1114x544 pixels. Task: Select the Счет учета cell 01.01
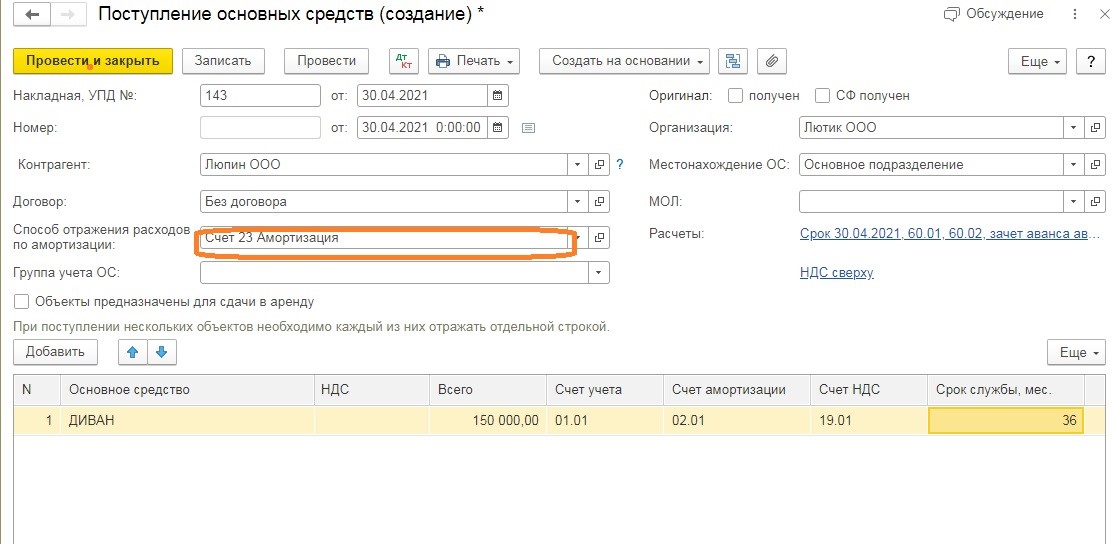[605, 420]
